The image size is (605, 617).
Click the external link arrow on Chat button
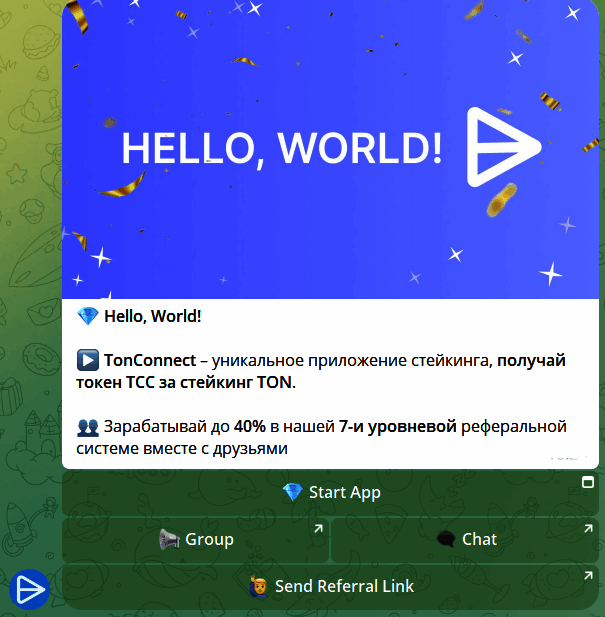[x=588, y=528]
